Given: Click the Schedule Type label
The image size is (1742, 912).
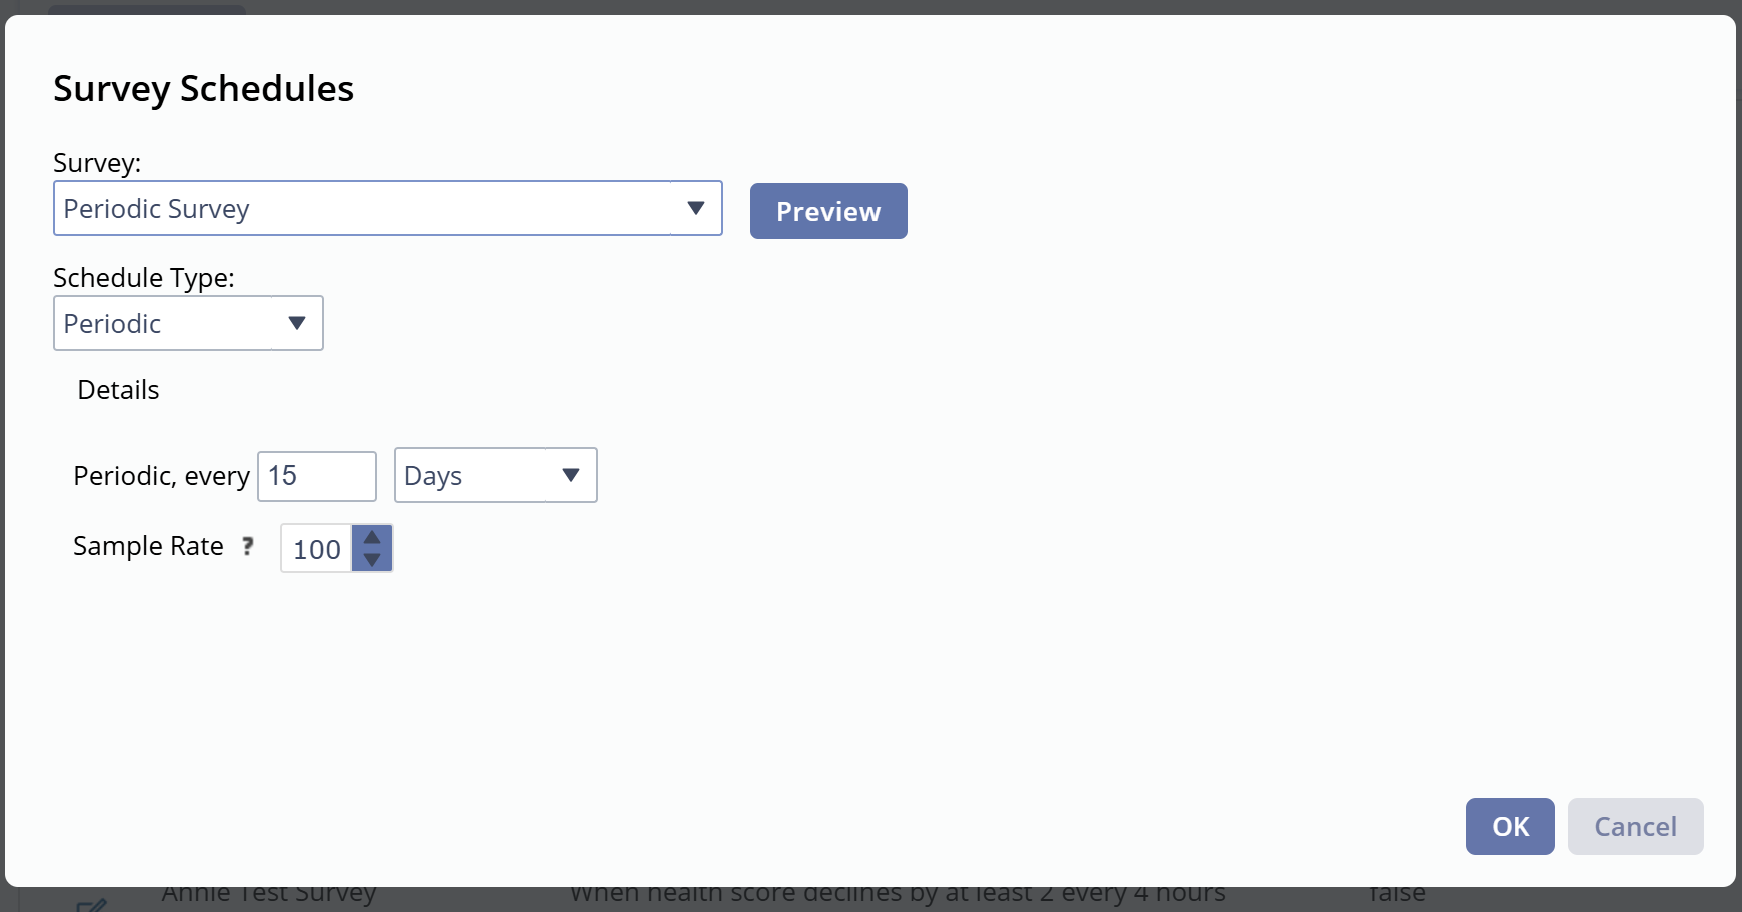Looking at the screenshot, I should [143, 278].
